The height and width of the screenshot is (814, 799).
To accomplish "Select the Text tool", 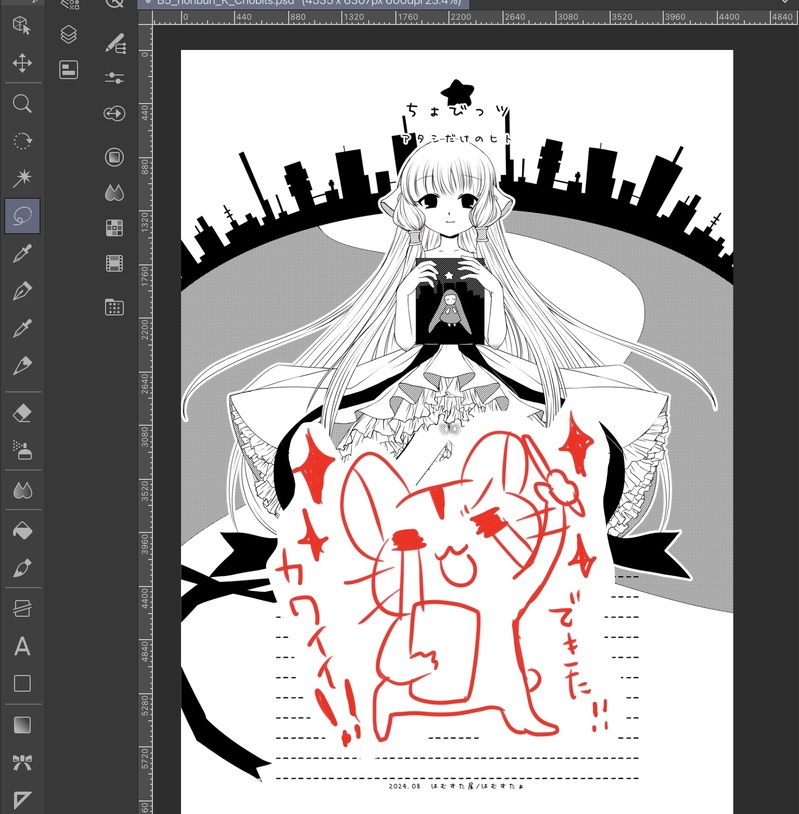I will click(22, 646).
